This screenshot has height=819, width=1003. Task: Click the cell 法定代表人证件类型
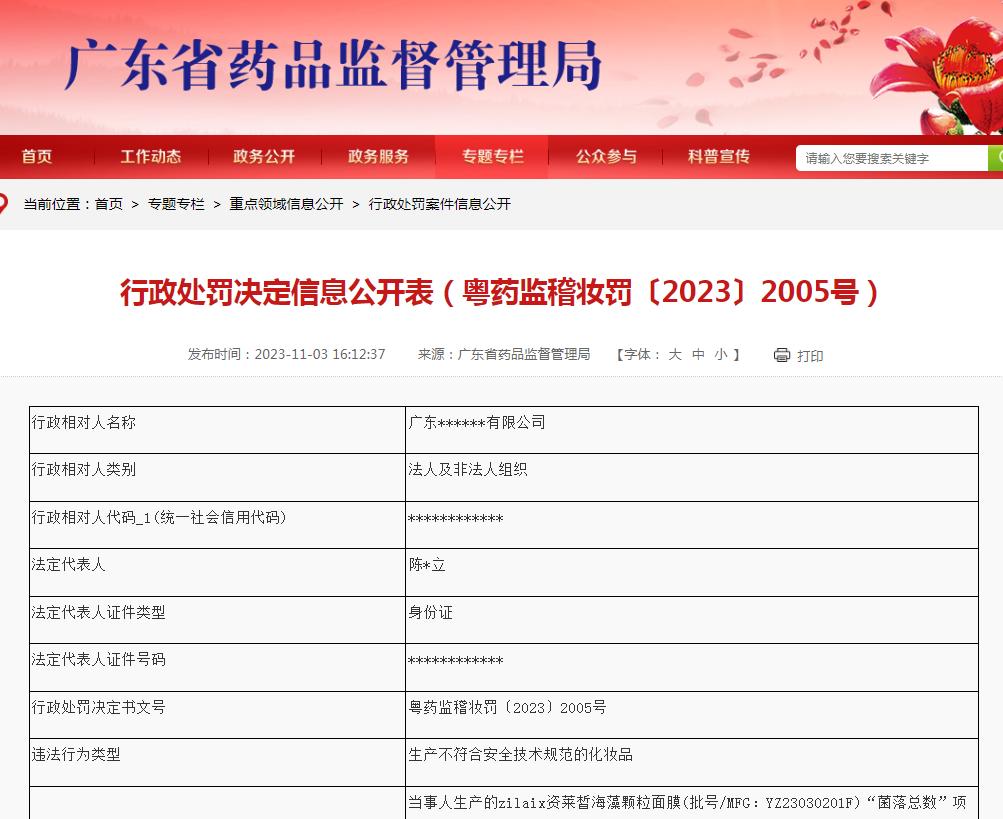point(217,620)
